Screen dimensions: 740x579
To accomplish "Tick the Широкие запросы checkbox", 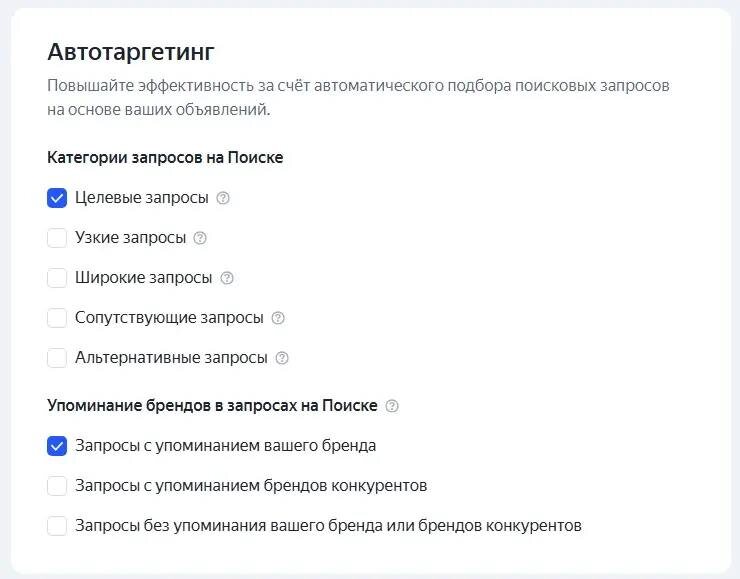I will 57,278.
